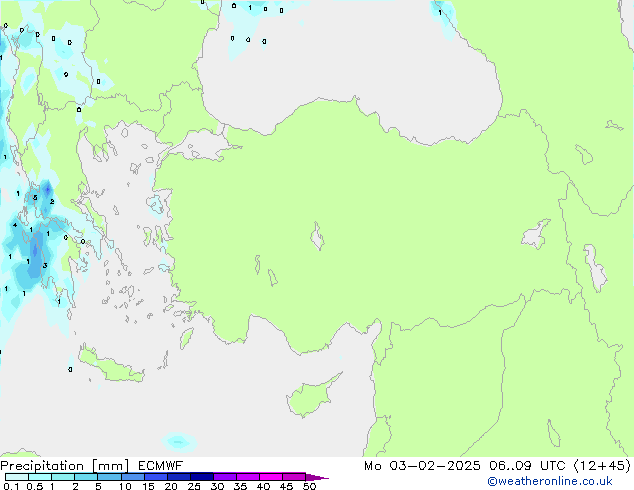The height and width of the screenshot is (490, 634).
Task: Open the weatheronline.co.uk copyright link
Action: (550, 481)
